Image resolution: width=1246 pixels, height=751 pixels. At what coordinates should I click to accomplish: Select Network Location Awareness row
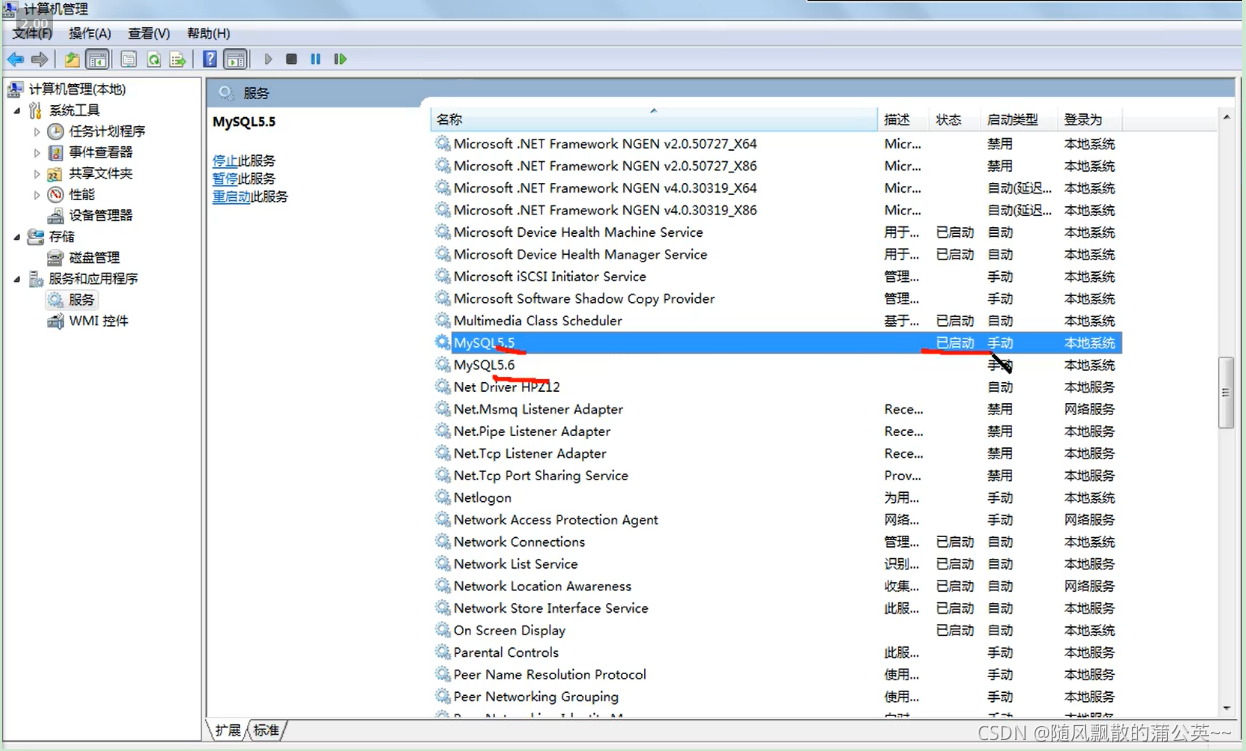click(x=777, y=586)
